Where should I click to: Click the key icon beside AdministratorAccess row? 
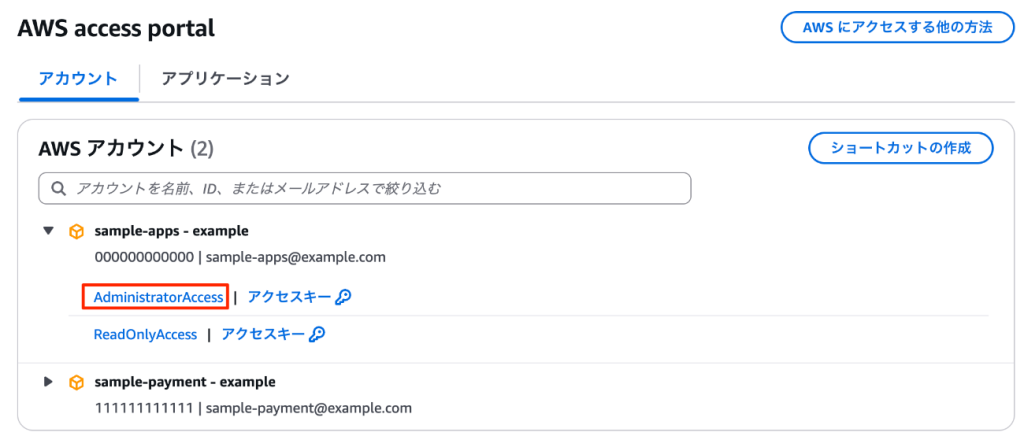tap(343, 297)
